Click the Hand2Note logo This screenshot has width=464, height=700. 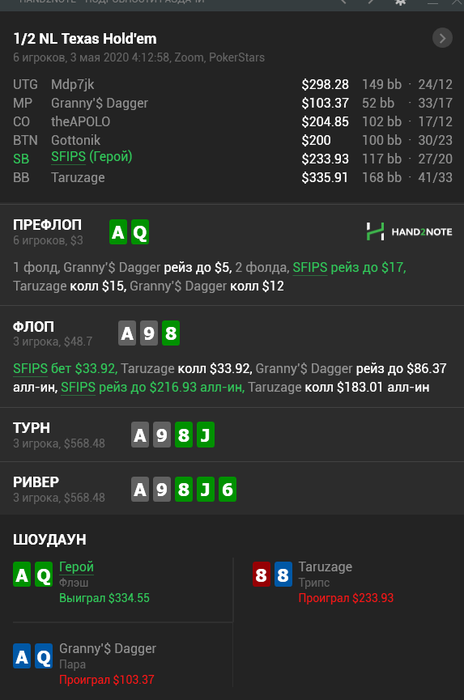pyautogui.click(x=409, y=232)
